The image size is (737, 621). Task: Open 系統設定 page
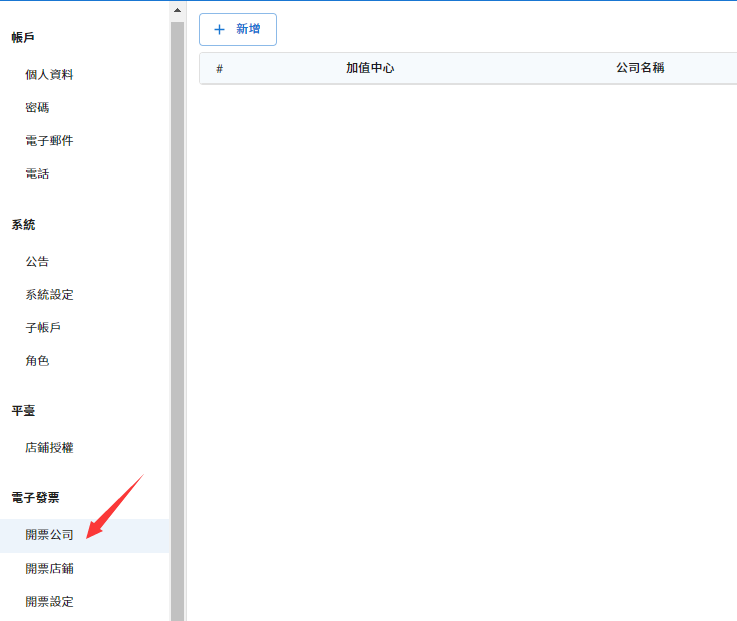49,295
